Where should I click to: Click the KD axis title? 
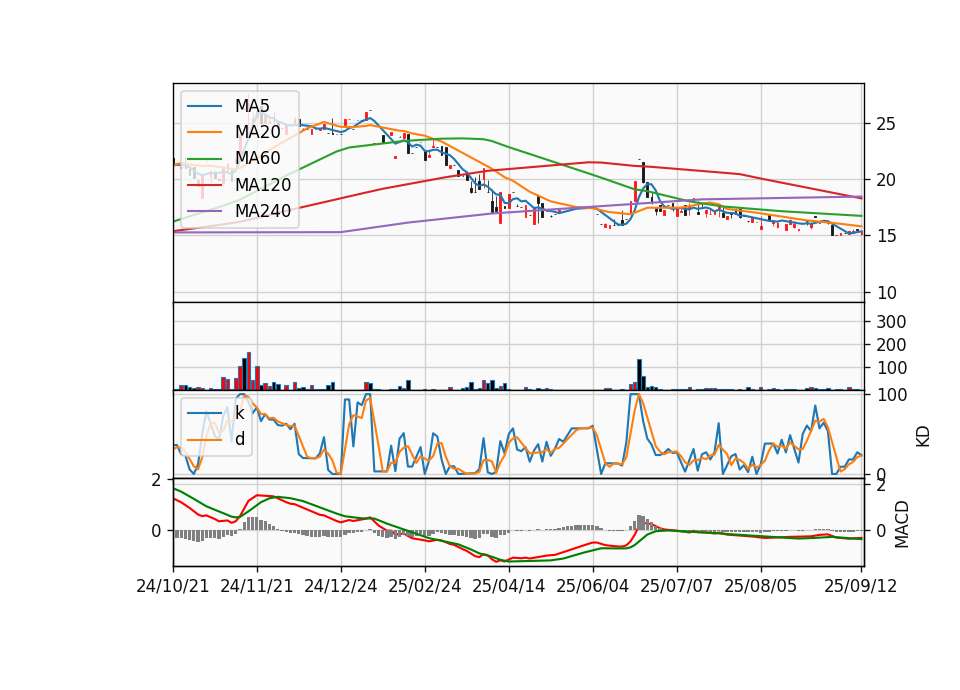pos(923,437)
